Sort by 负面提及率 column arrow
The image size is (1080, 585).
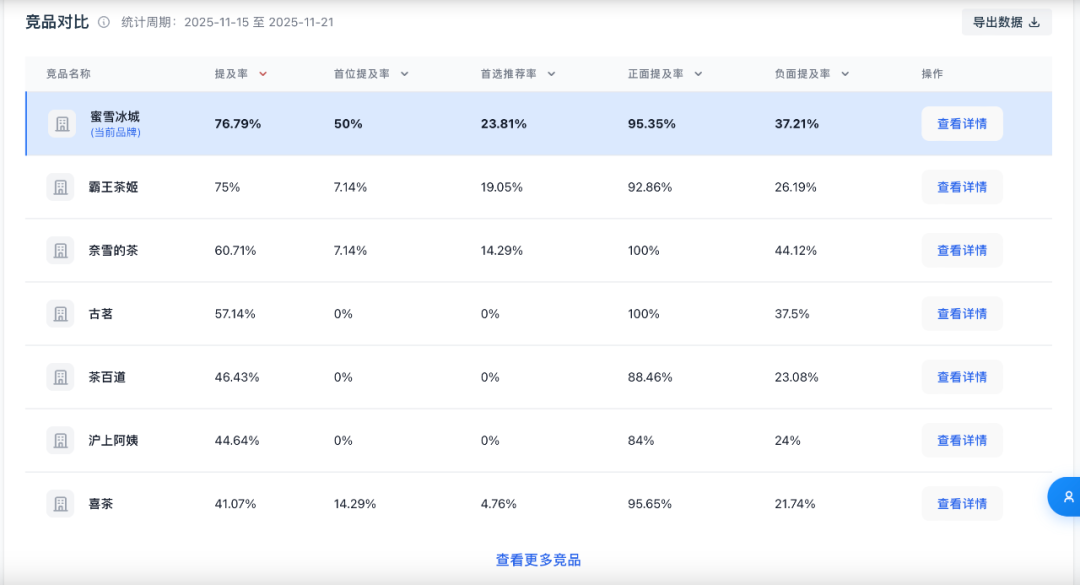(845, 74)
